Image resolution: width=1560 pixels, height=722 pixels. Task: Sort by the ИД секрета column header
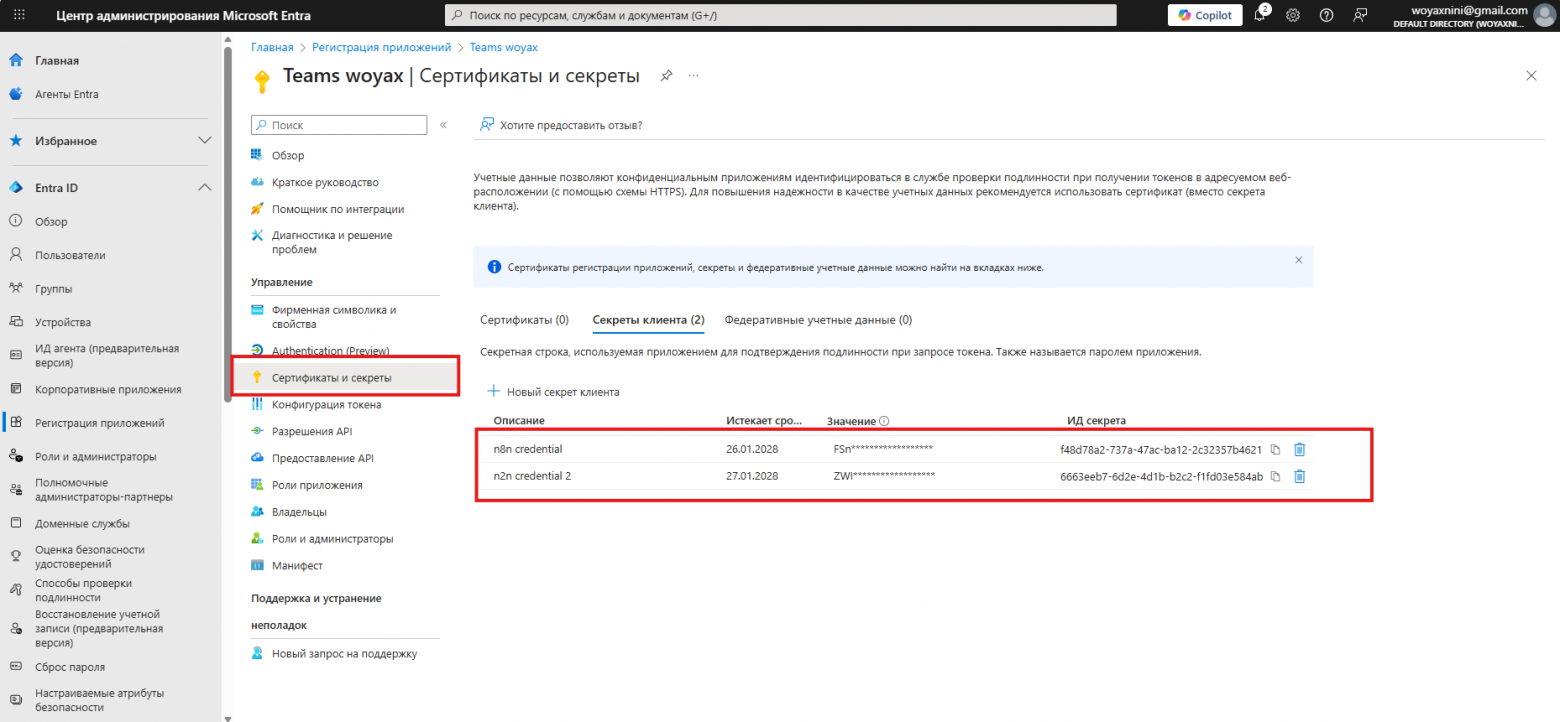point(1097,421)
